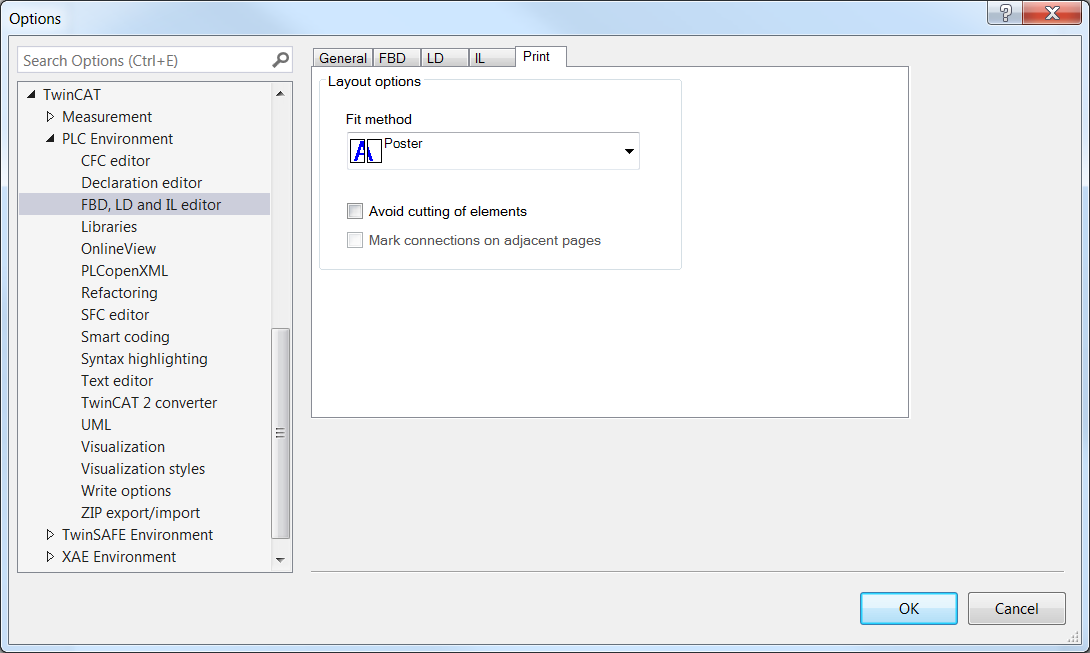Open Syntax highlighting options
The image size is (1090, 653).
[144, 359]
